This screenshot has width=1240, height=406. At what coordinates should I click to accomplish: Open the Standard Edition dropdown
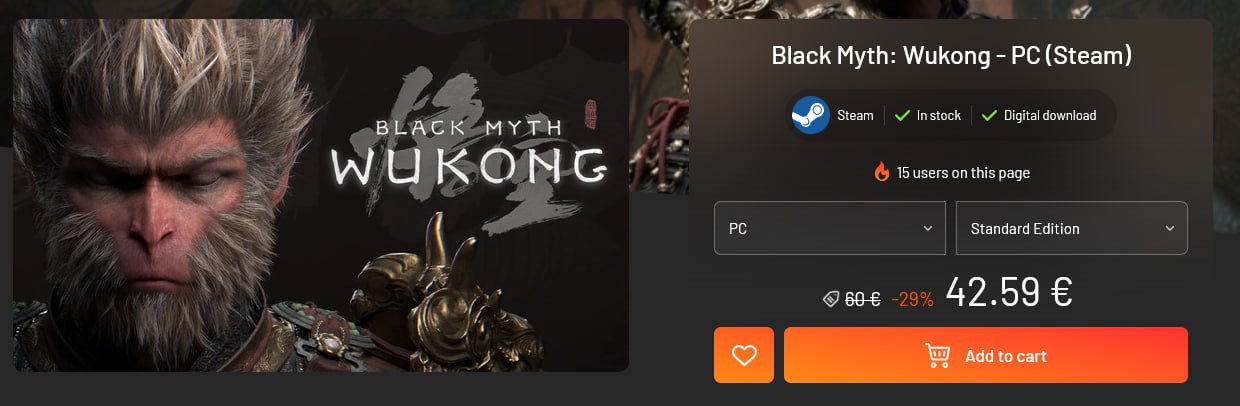pyautogui.click(x=1072, y=228)
